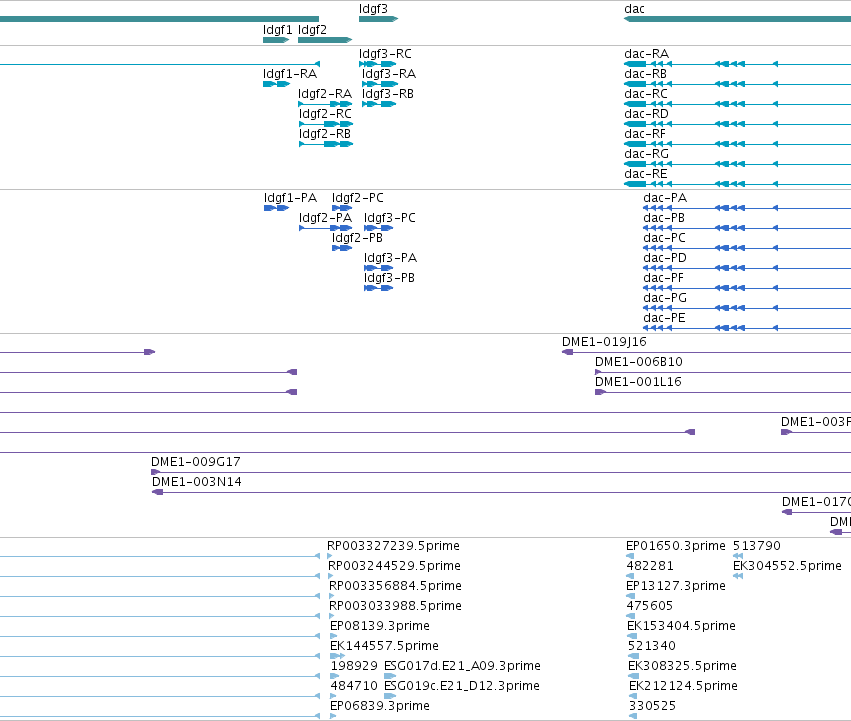Image resolution: width=851 pixels, height=721 pixels.
Task: Select transcript dac-RG
Action: [x=738, y=164]
